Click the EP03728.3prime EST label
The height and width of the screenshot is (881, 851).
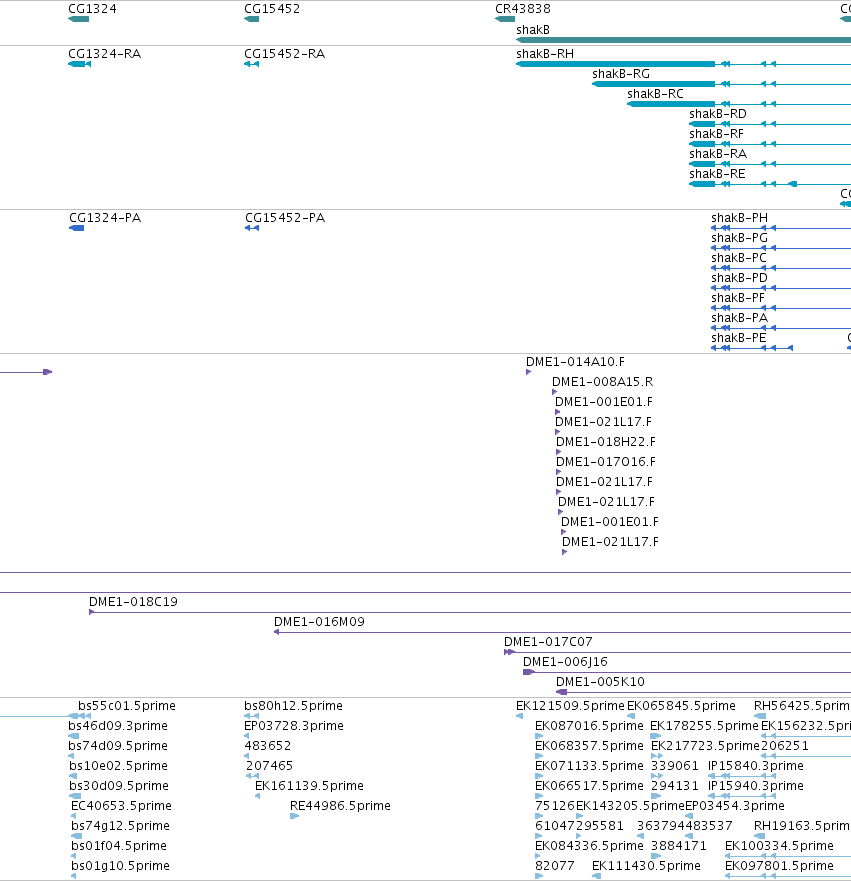[294, 726]
